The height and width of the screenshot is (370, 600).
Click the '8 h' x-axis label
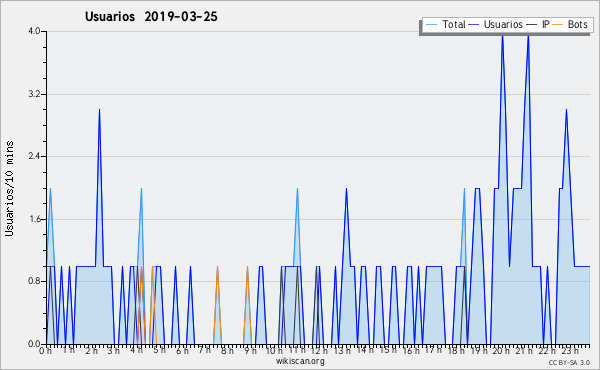228,350
